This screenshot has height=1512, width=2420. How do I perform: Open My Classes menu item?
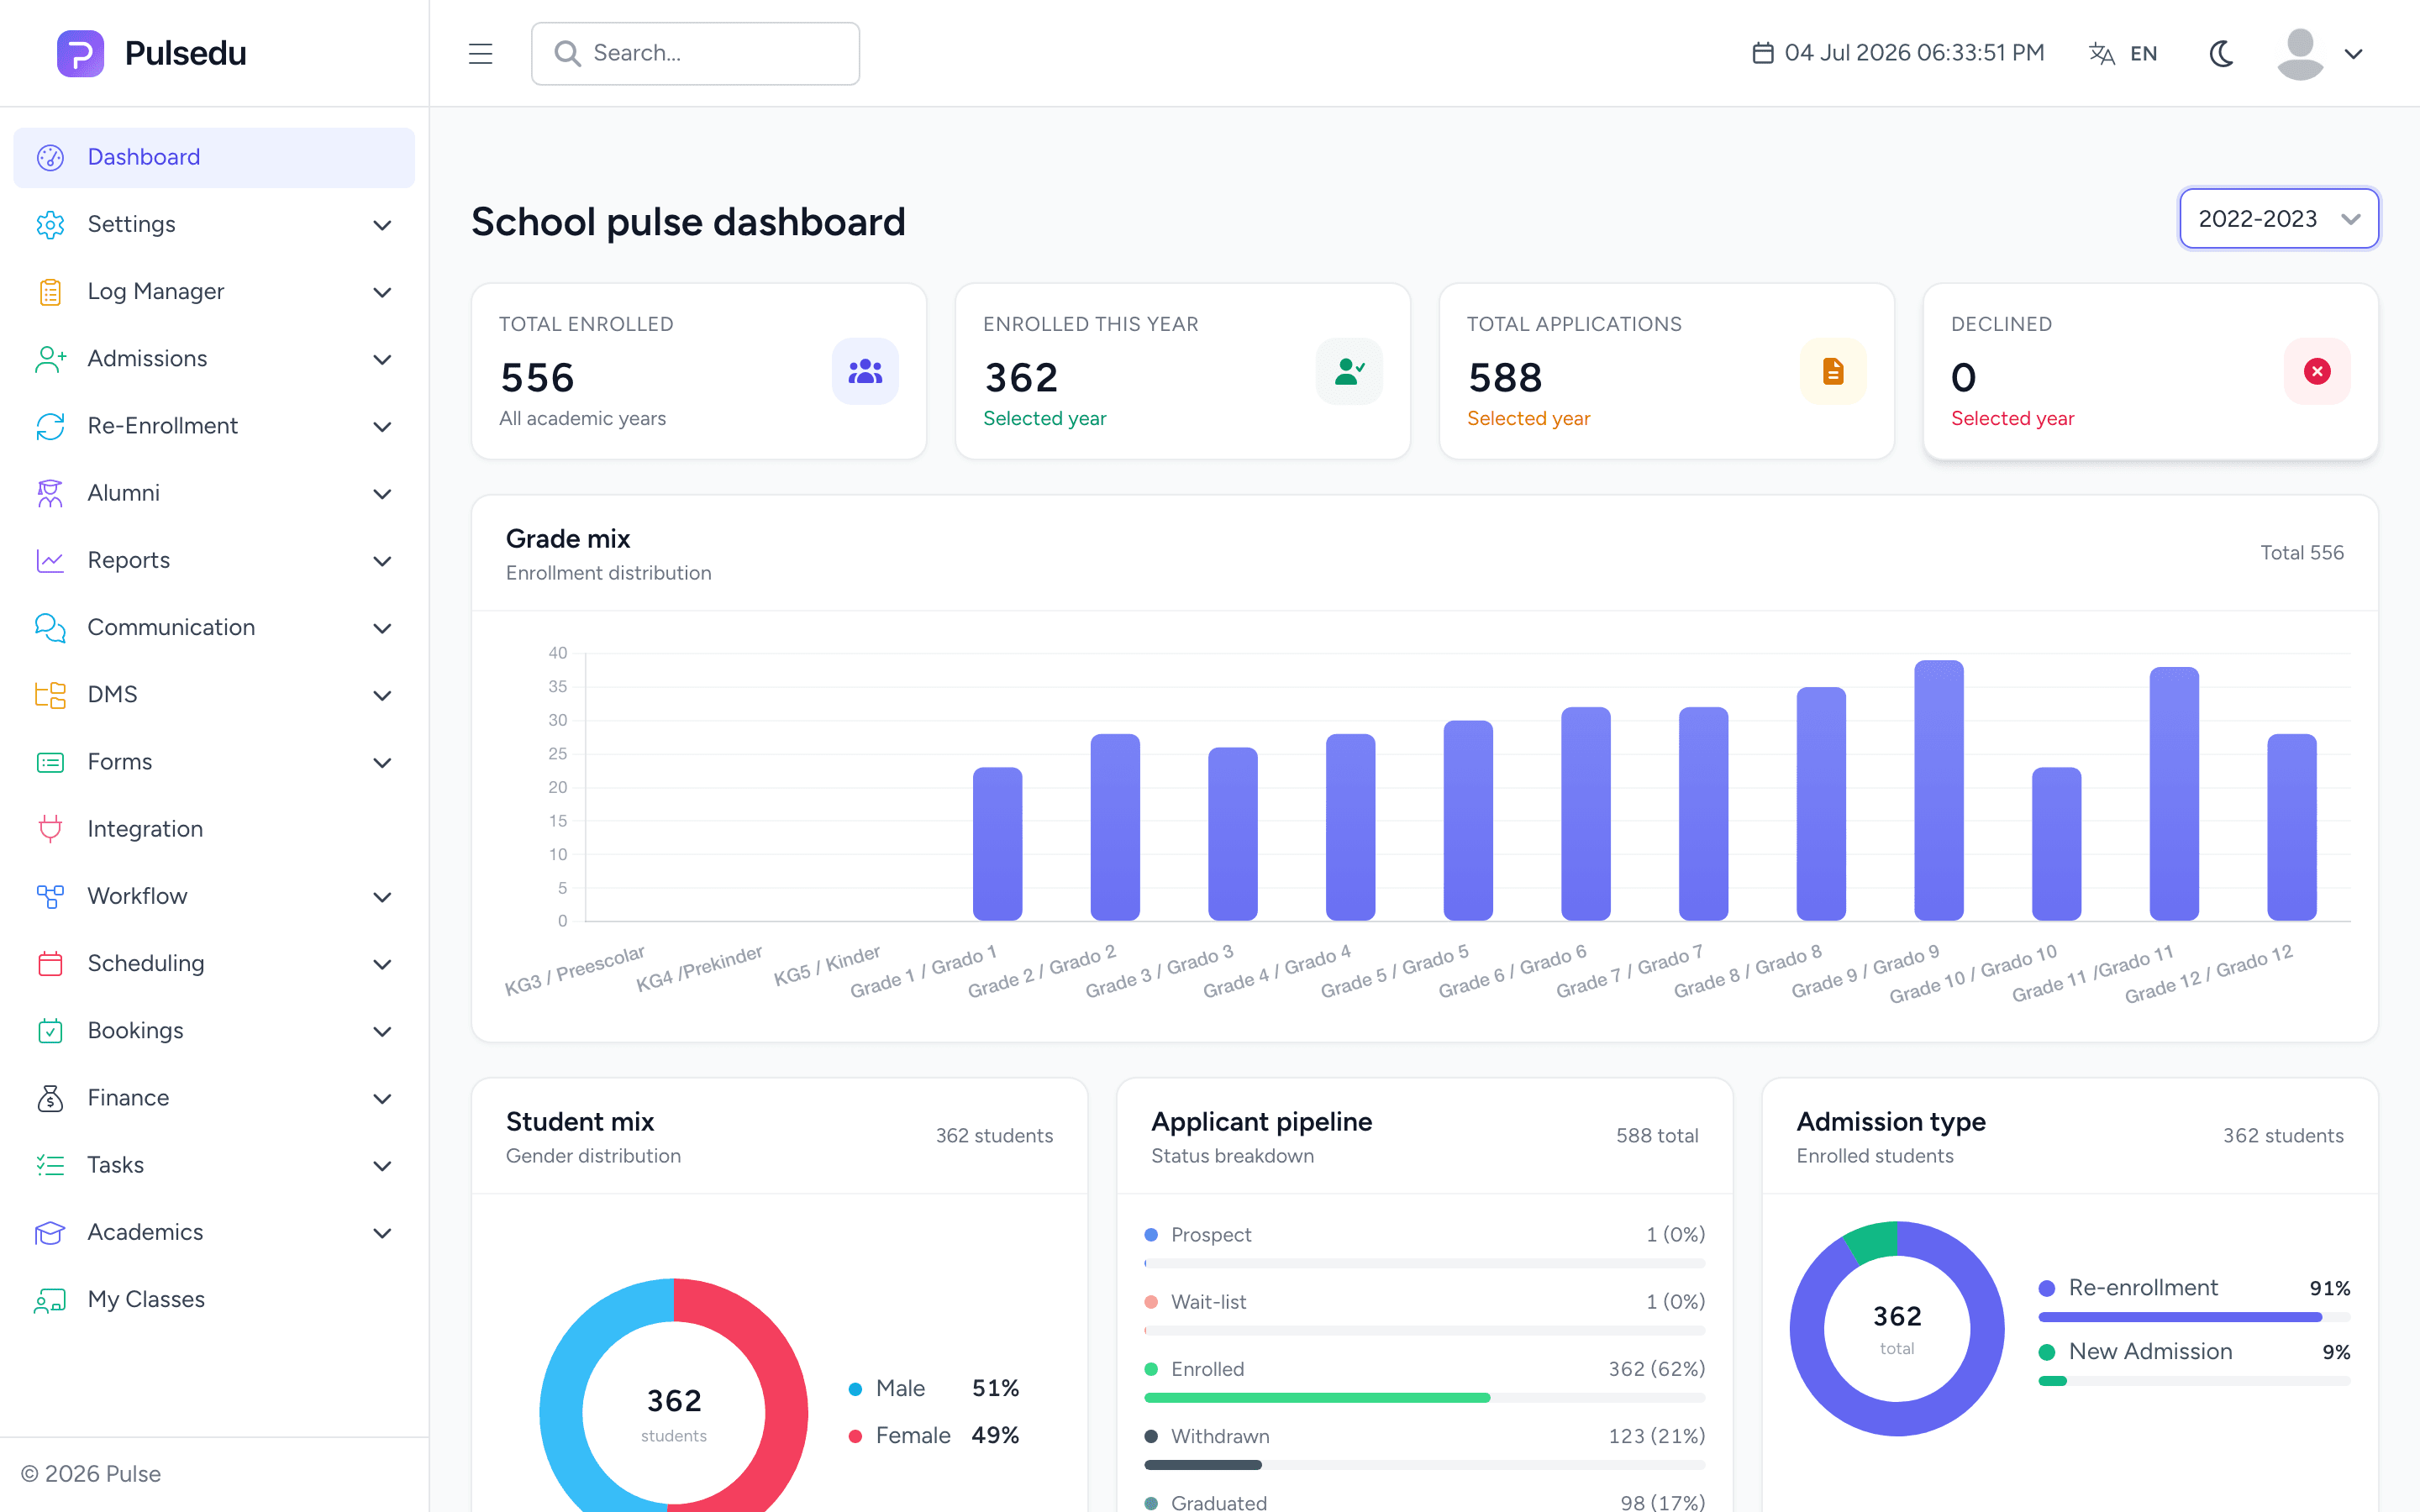tap(214, 1299)
